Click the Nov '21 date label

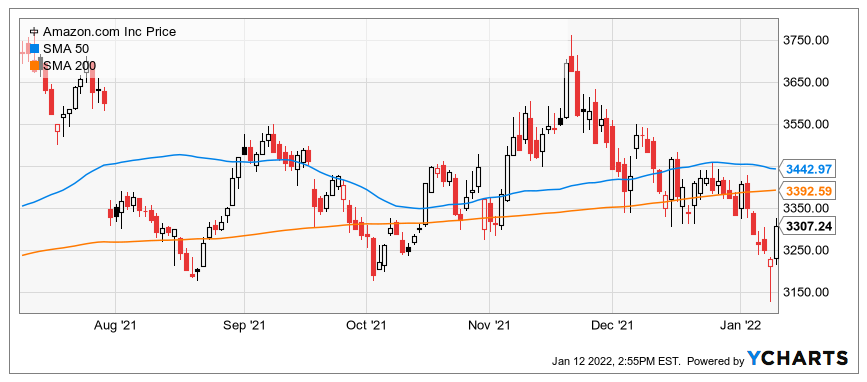point(490,325)
